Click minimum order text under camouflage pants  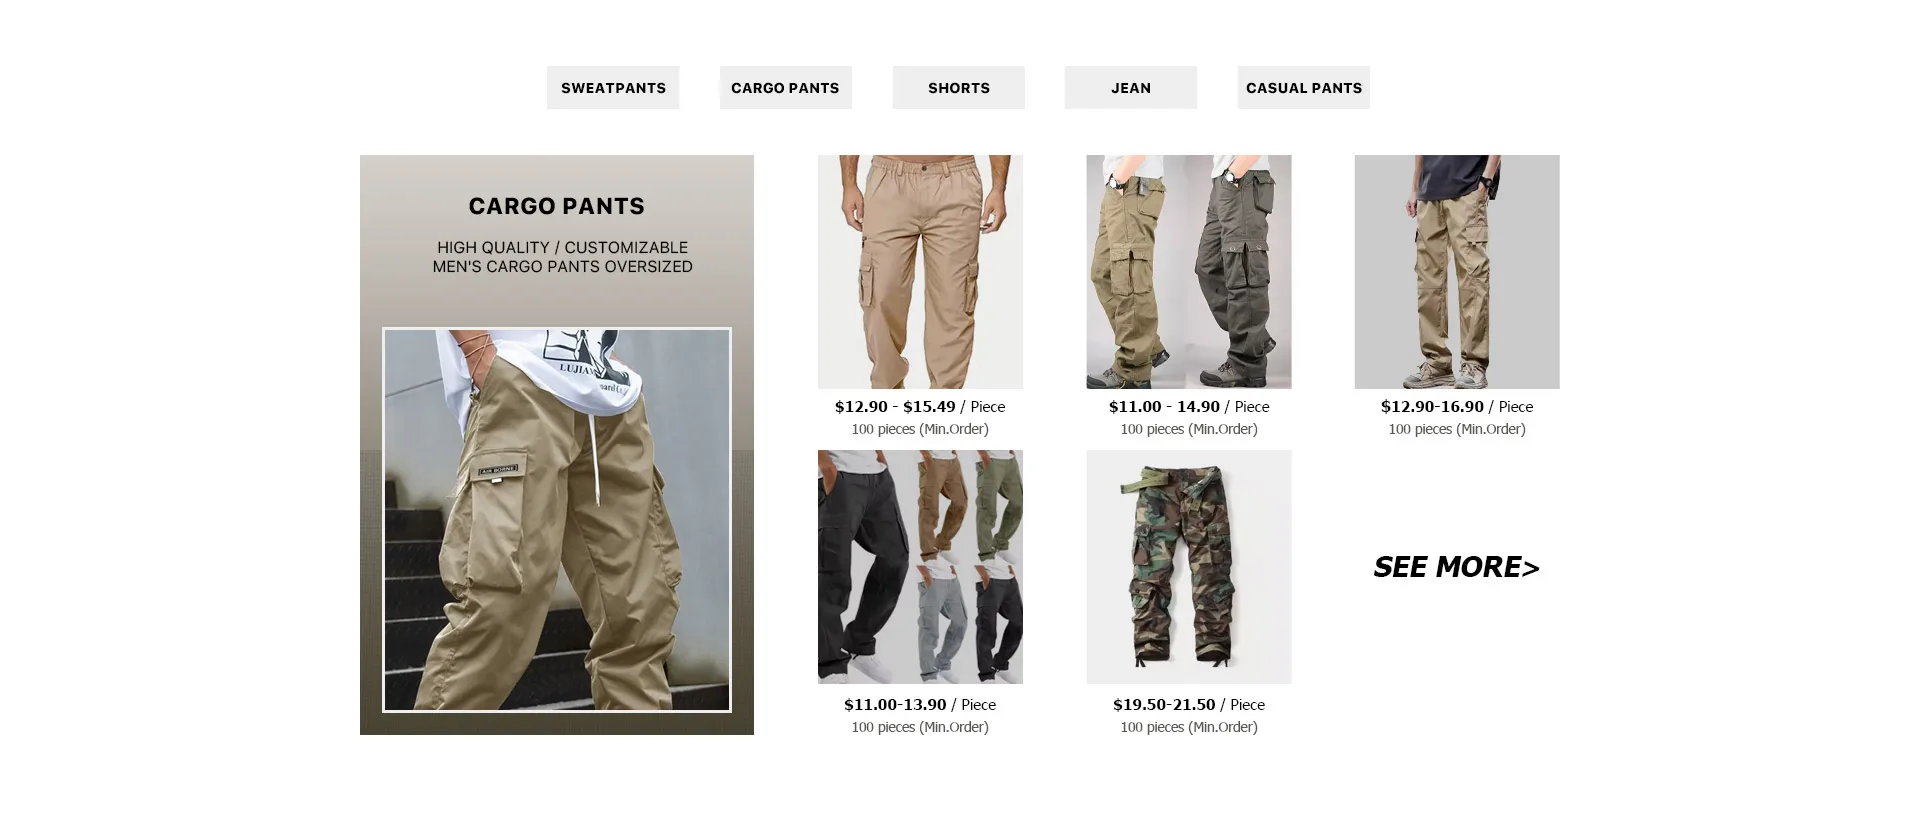[1189, 727]
